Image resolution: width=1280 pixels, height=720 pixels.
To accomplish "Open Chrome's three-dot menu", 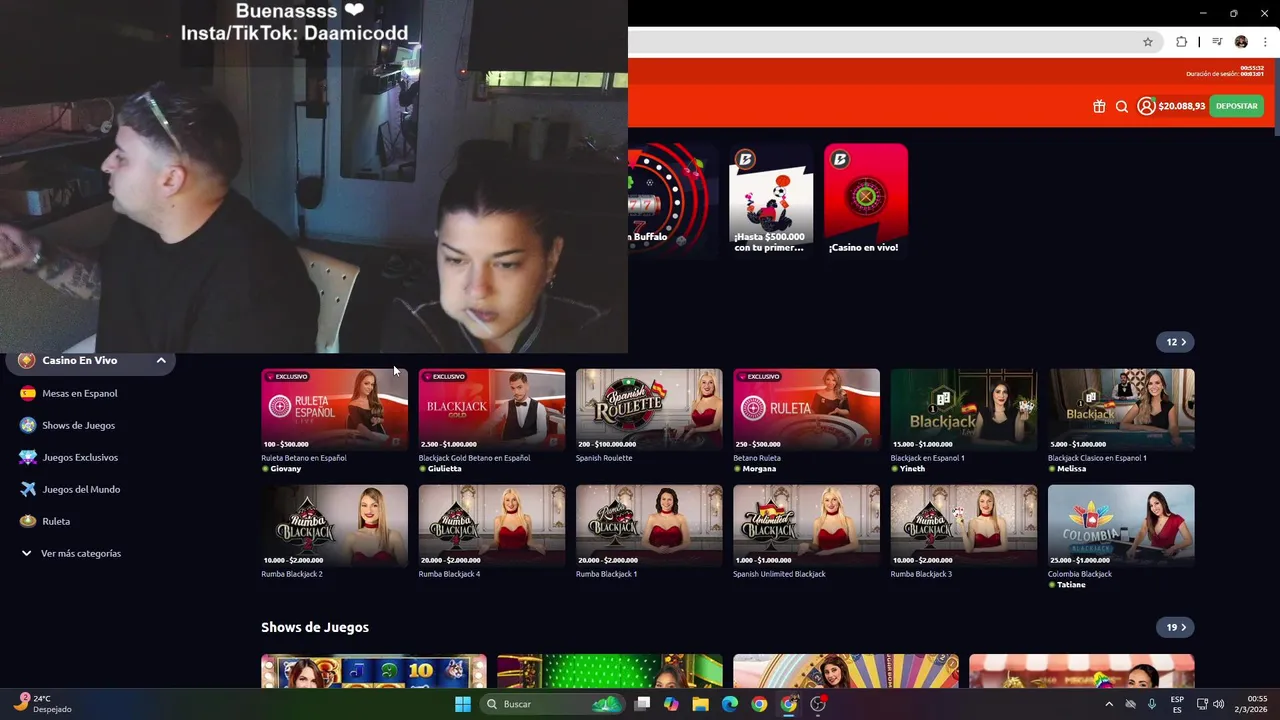I will [1265, 42].
